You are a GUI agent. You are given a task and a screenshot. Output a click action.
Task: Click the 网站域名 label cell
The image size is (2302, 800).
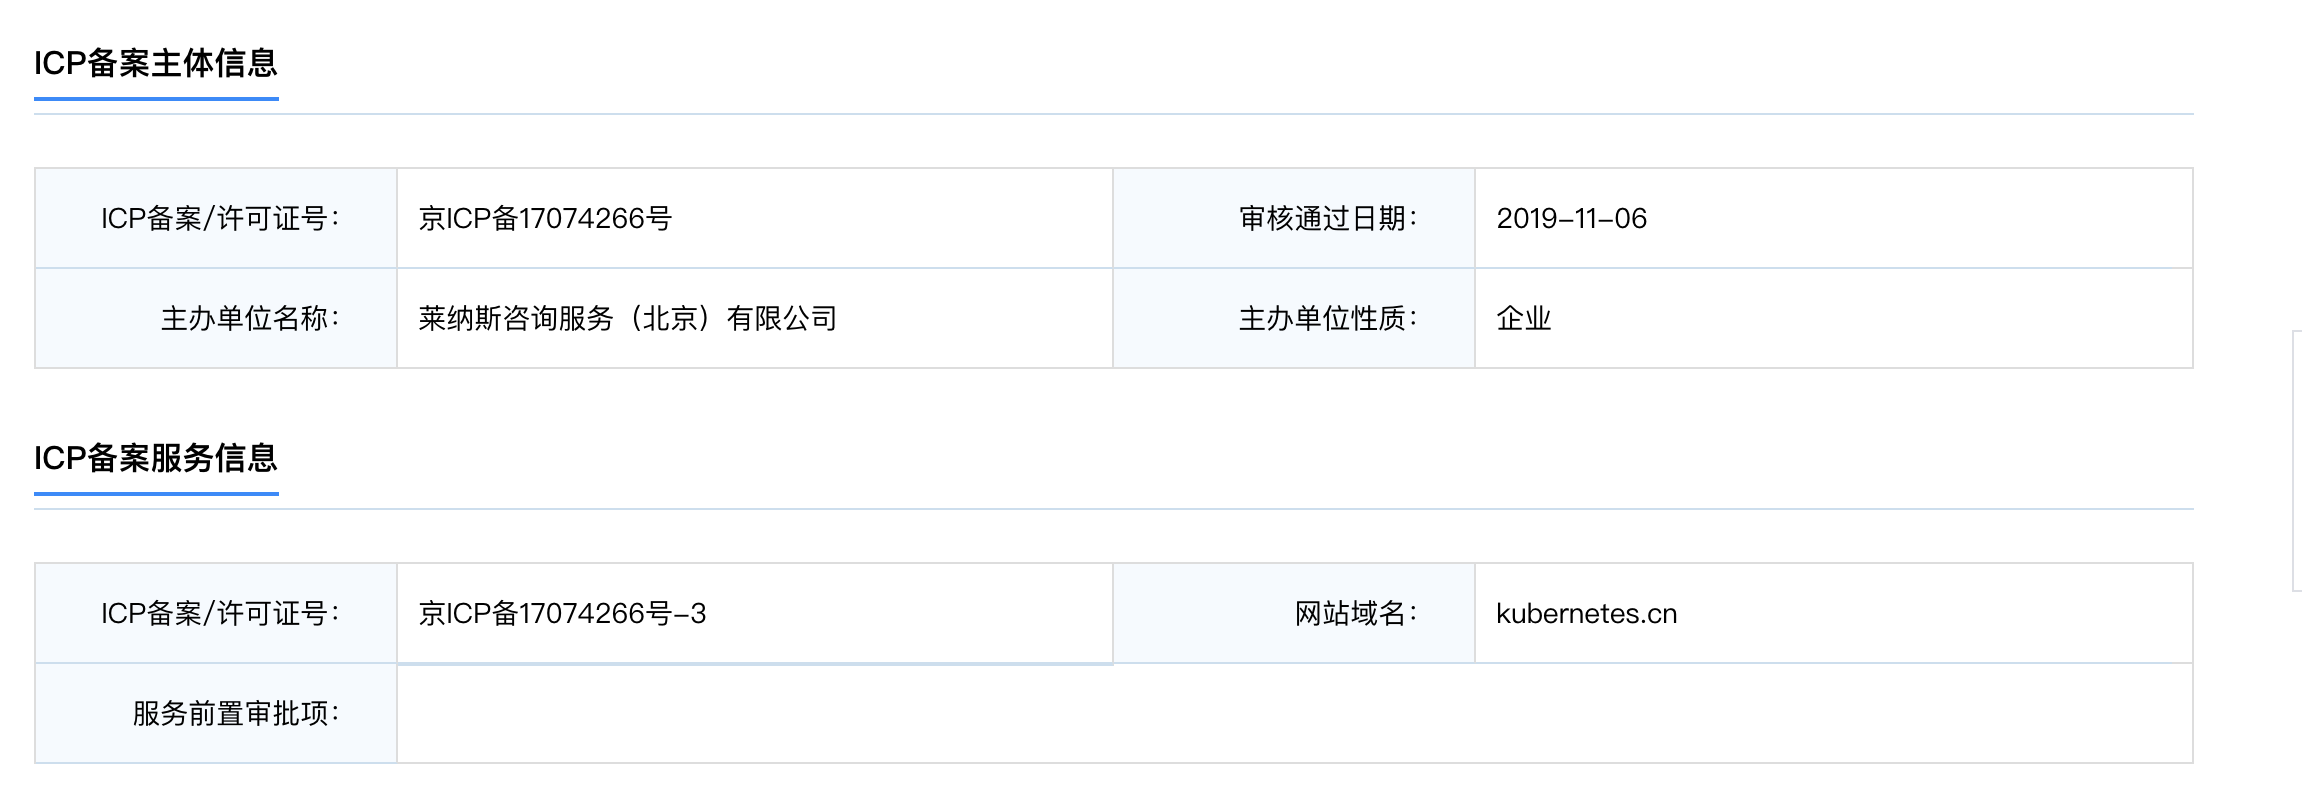point(1294,613)
